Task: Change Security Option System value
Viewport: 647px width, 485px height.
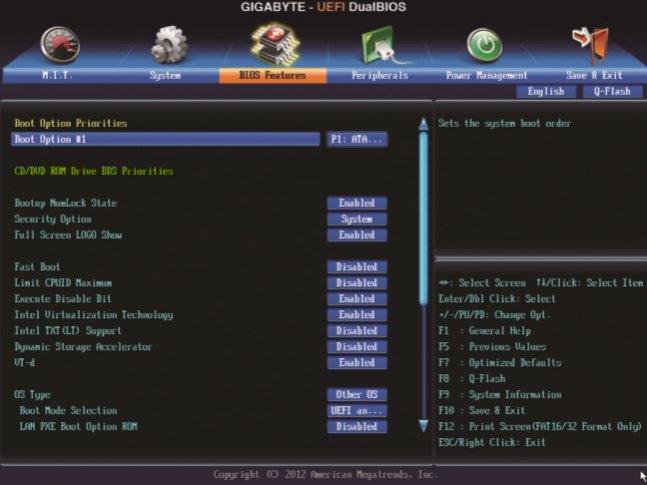Action: tap(357, 219)
